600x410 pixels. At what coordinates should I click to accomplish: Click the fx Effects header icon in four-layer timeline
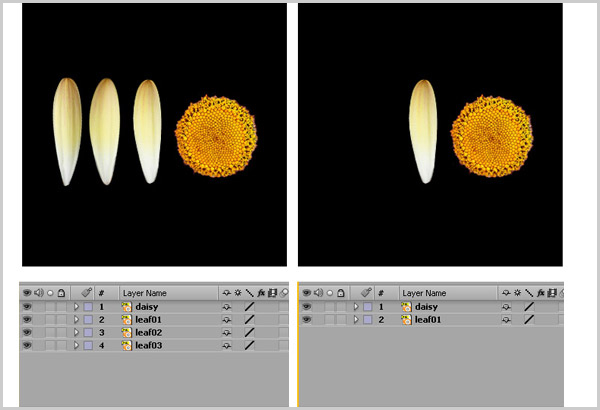[261, 293]
